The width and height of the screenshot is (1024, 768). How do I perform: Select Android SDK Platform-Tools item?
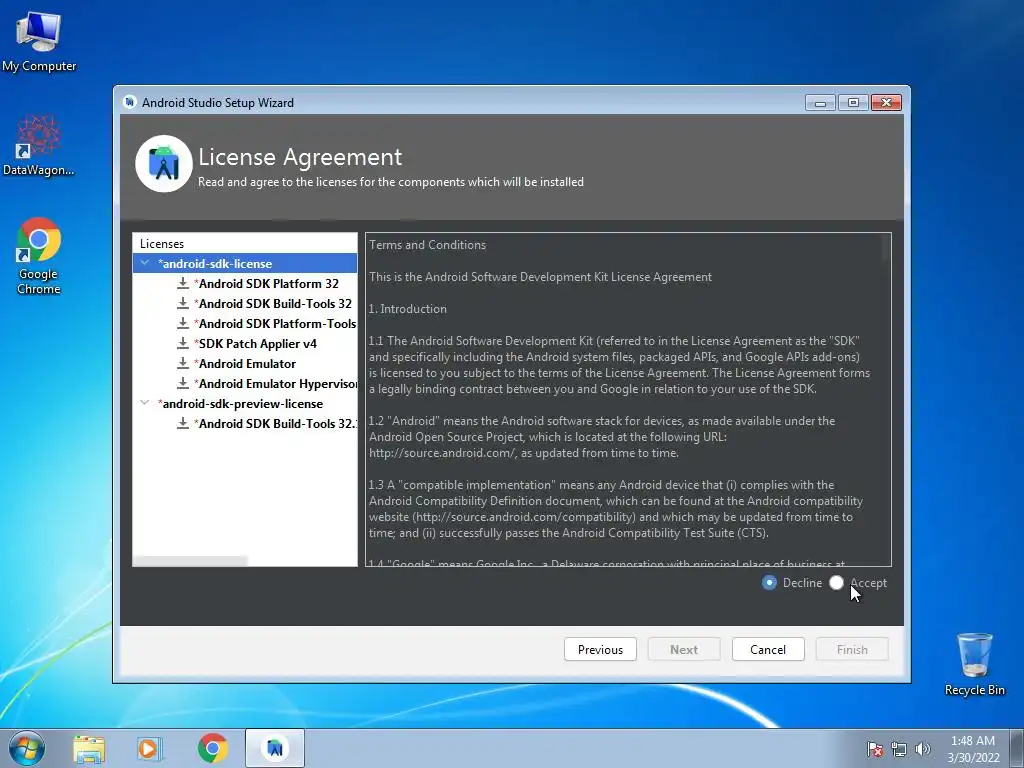point(277,324)
